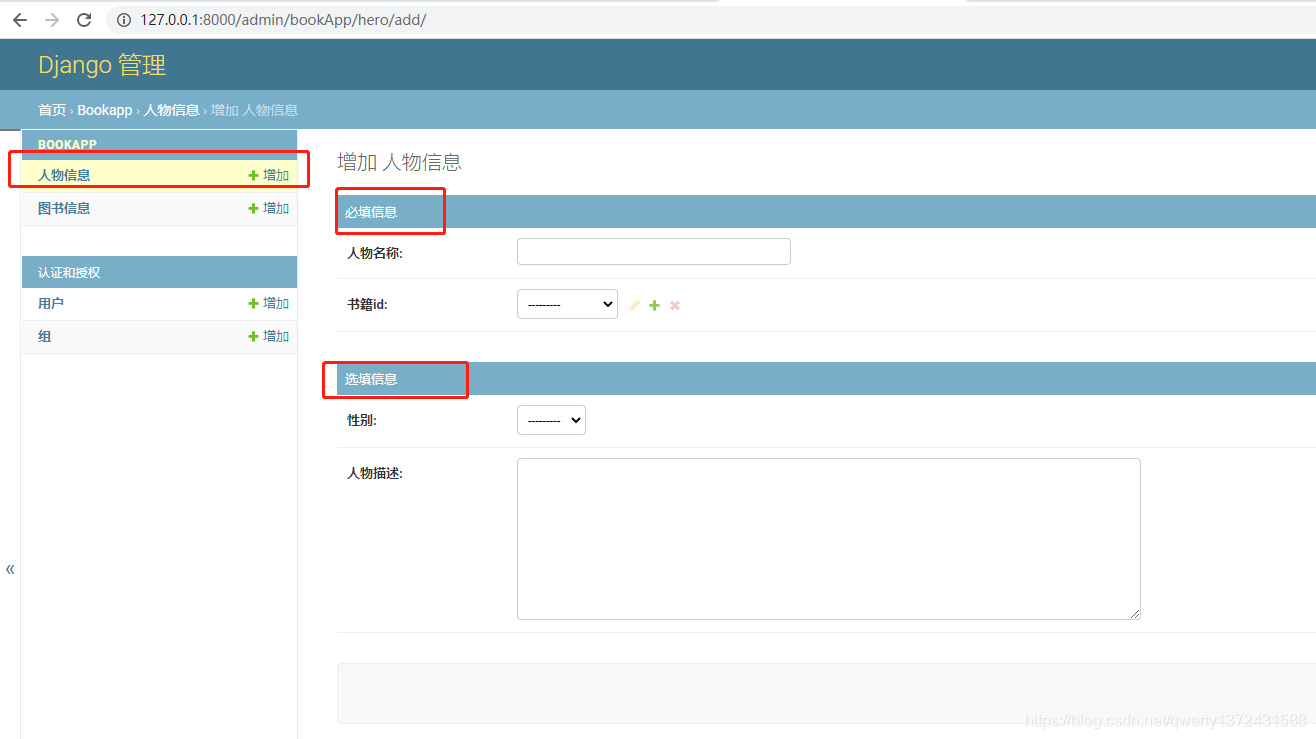Click 增加 link next to 用户
The height and width of the screenshot is (739, 1316).
coord(269,303)
